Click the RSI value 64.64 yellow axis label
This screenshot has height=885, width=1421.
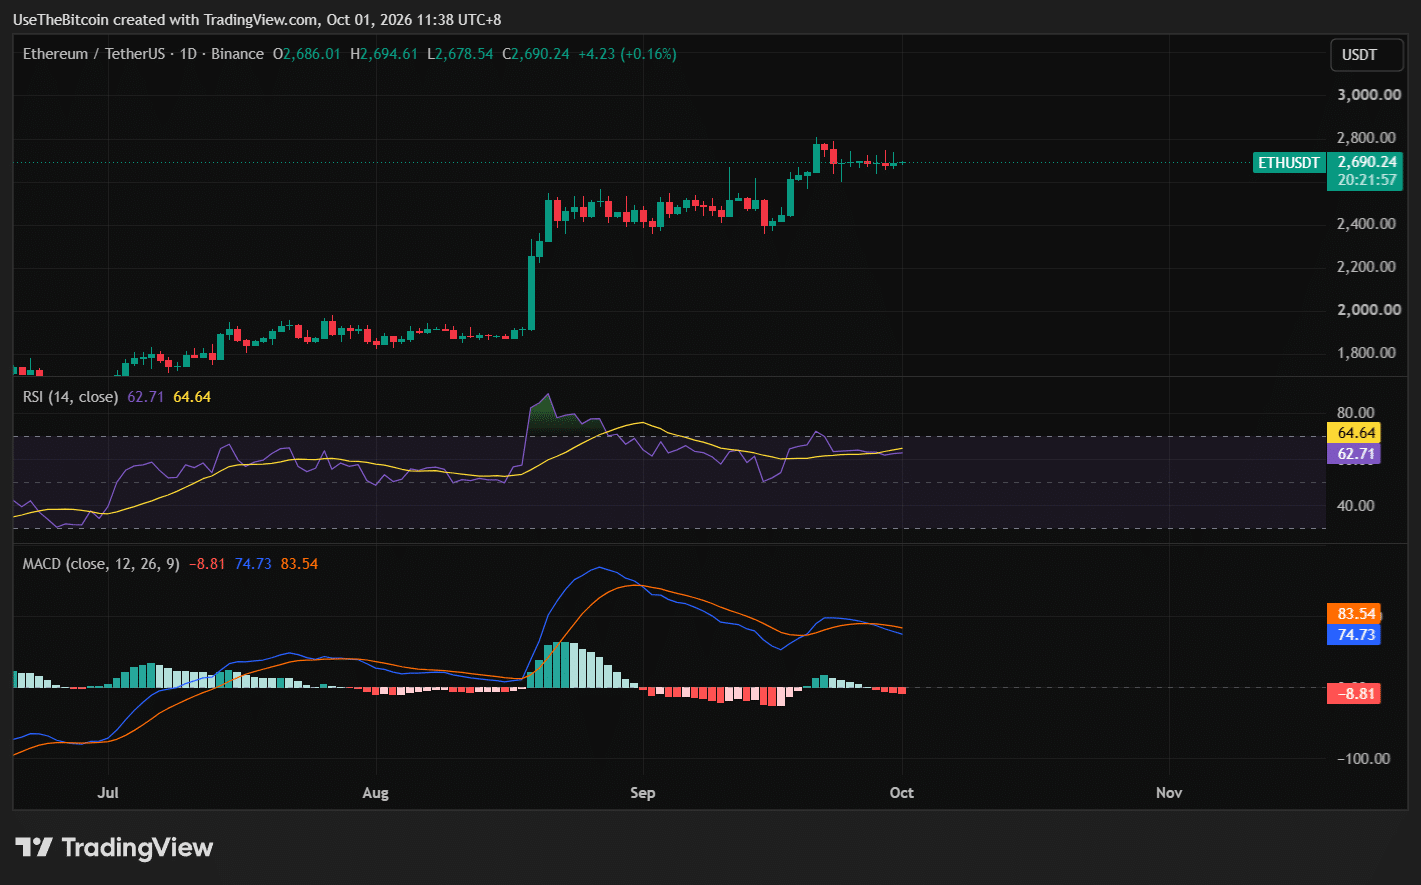tap(1354, 433)
